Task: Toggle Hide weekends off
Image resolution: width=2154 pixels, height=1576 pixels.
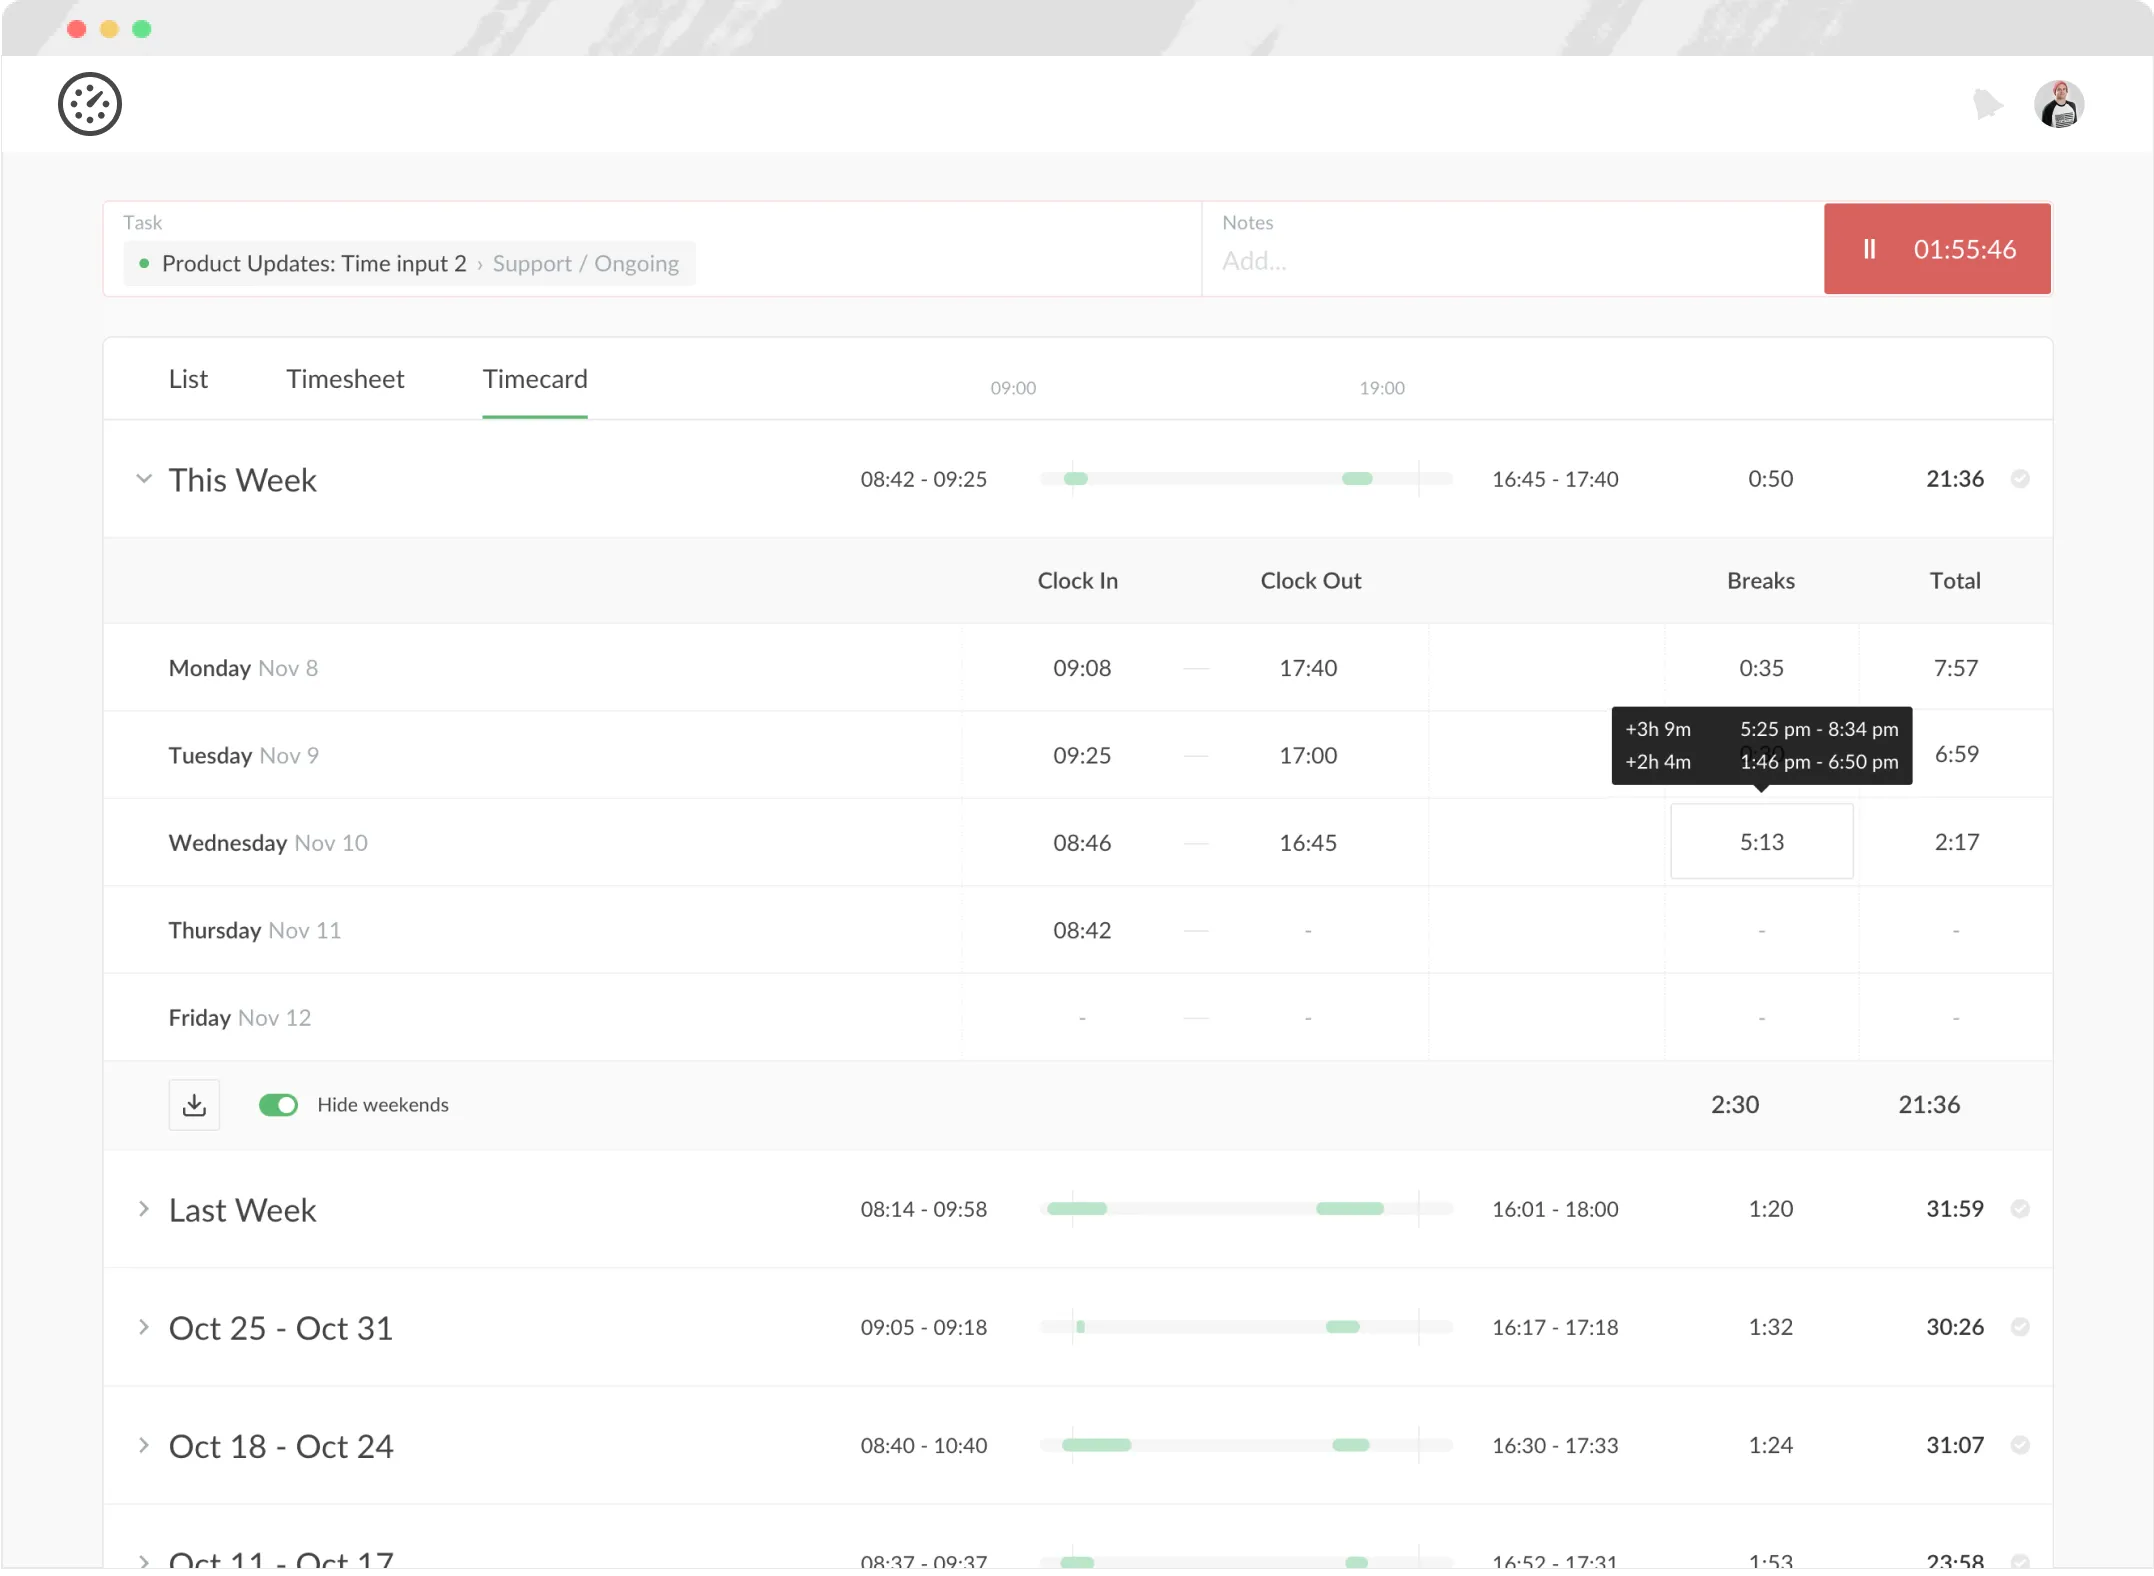Action: (278, 1104)
